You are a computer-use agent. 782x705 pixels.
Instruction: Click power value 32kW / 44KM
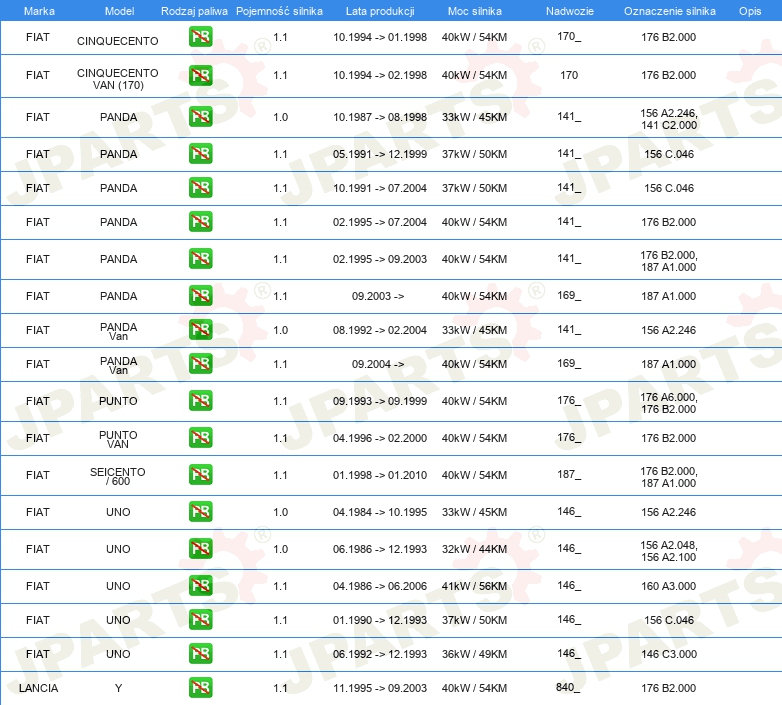pyautogui.click(x=474, y=549)
